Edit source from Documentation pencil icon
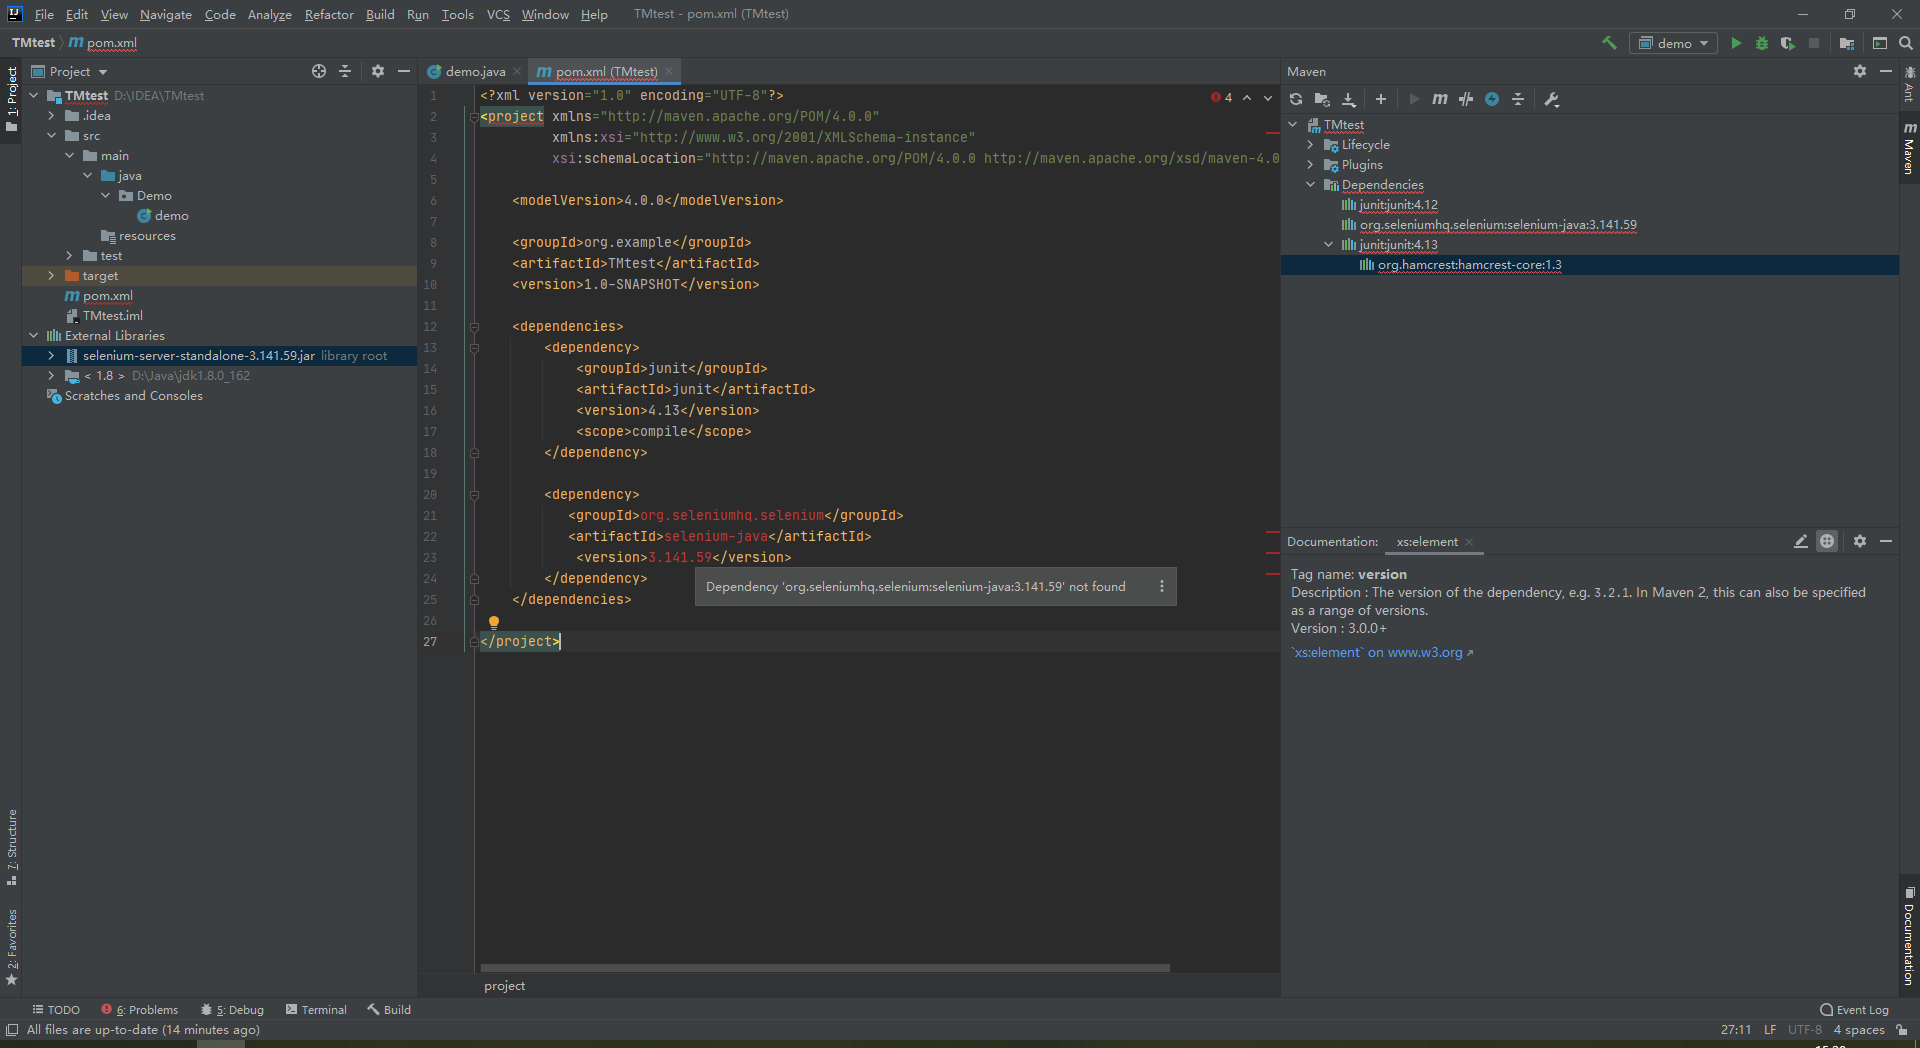 tap(1801, 541)
